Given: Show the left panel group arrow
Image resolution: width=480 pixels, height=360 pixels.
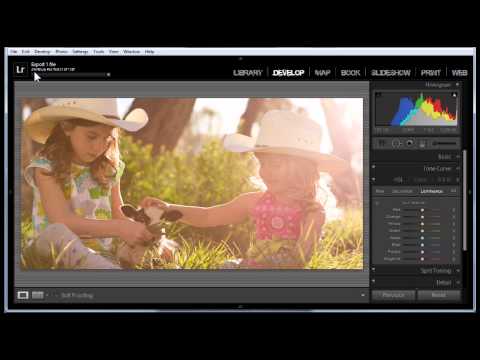Looking at the screenshot, I should [11, 192].
